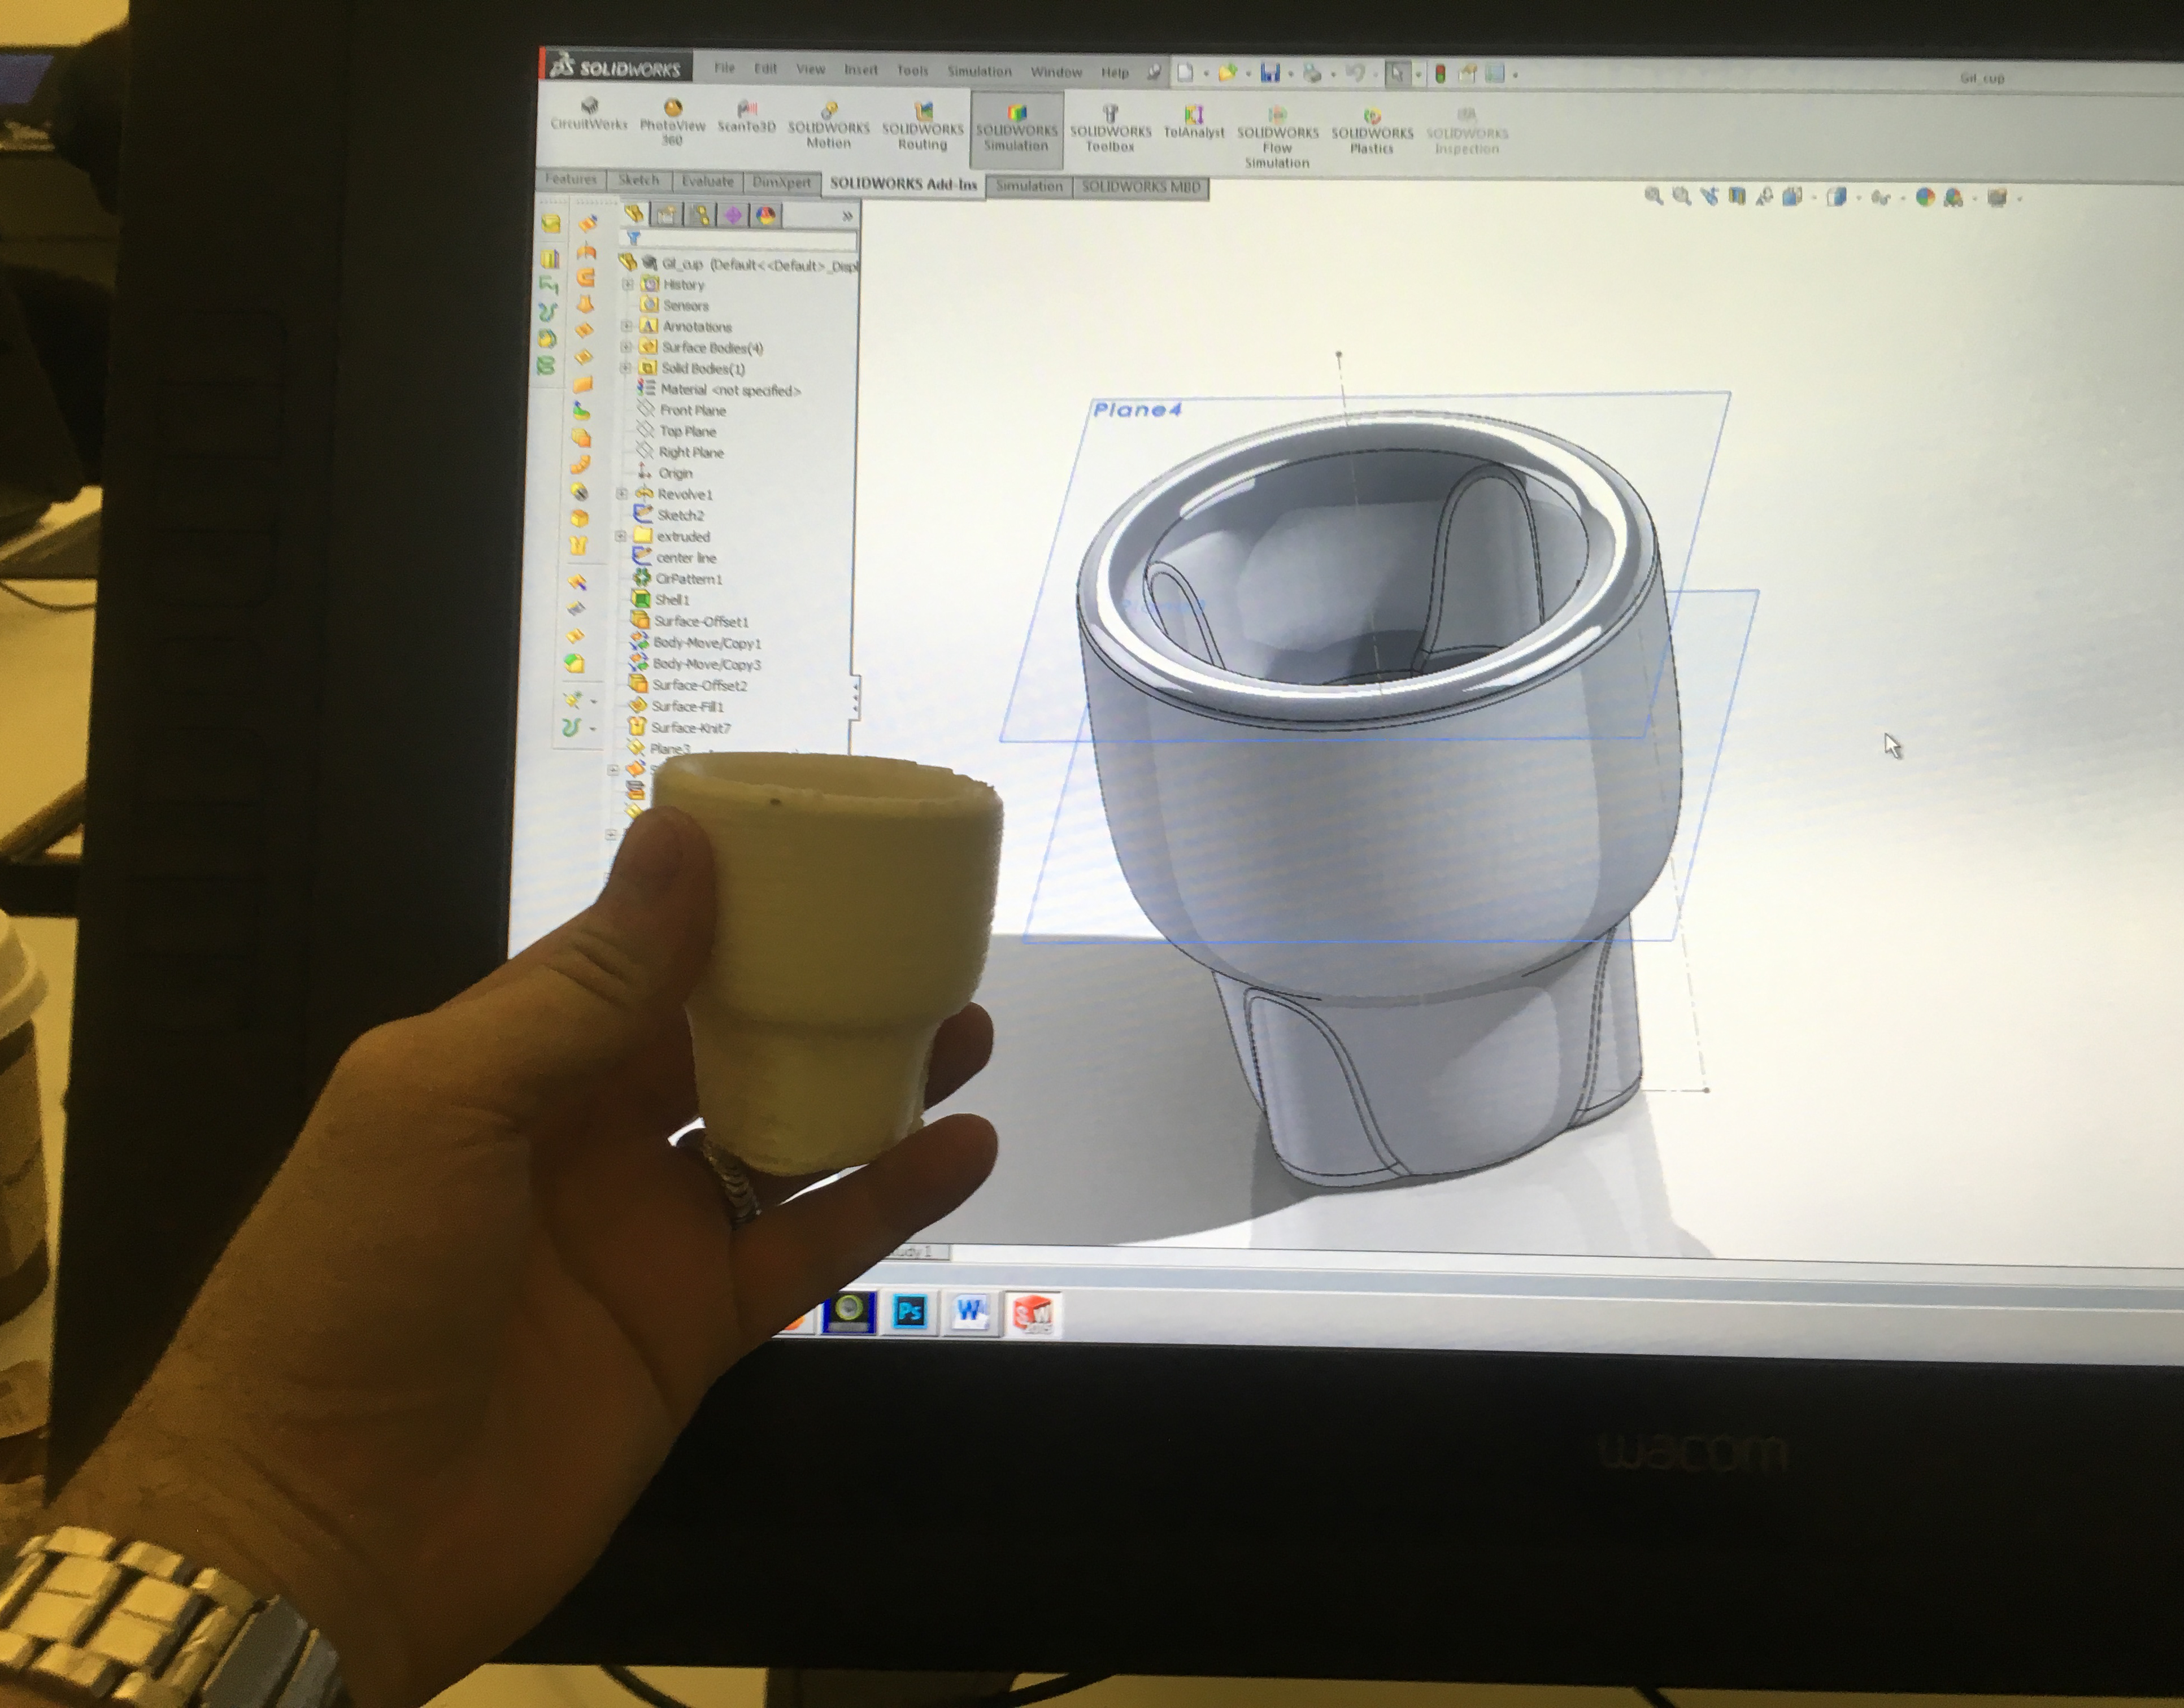Viewport: 2184px width, 1708px height.
Task: Expand the History folder in tree
Action: tap(628, 284)
